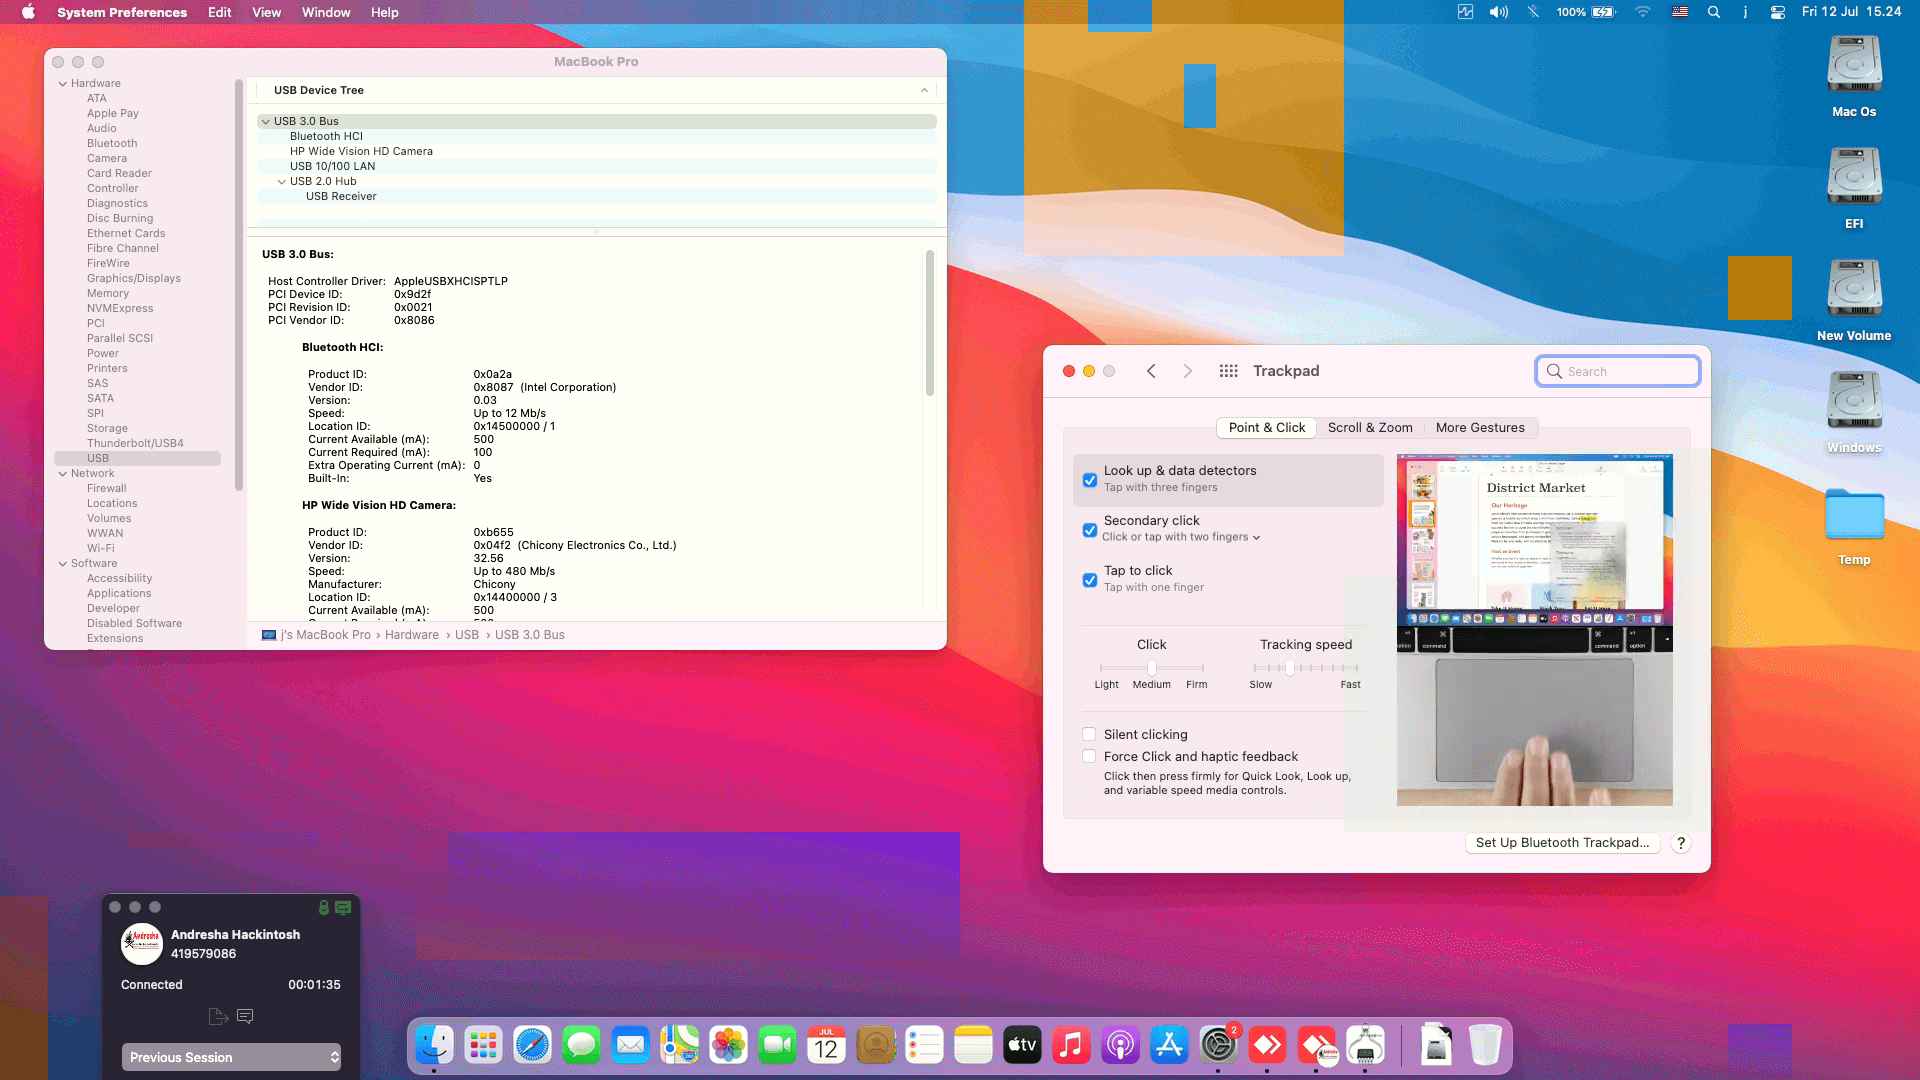1920x1080 pixels.
Task: Open the AnyDesk chat icon
Action: pos(245,1016)
